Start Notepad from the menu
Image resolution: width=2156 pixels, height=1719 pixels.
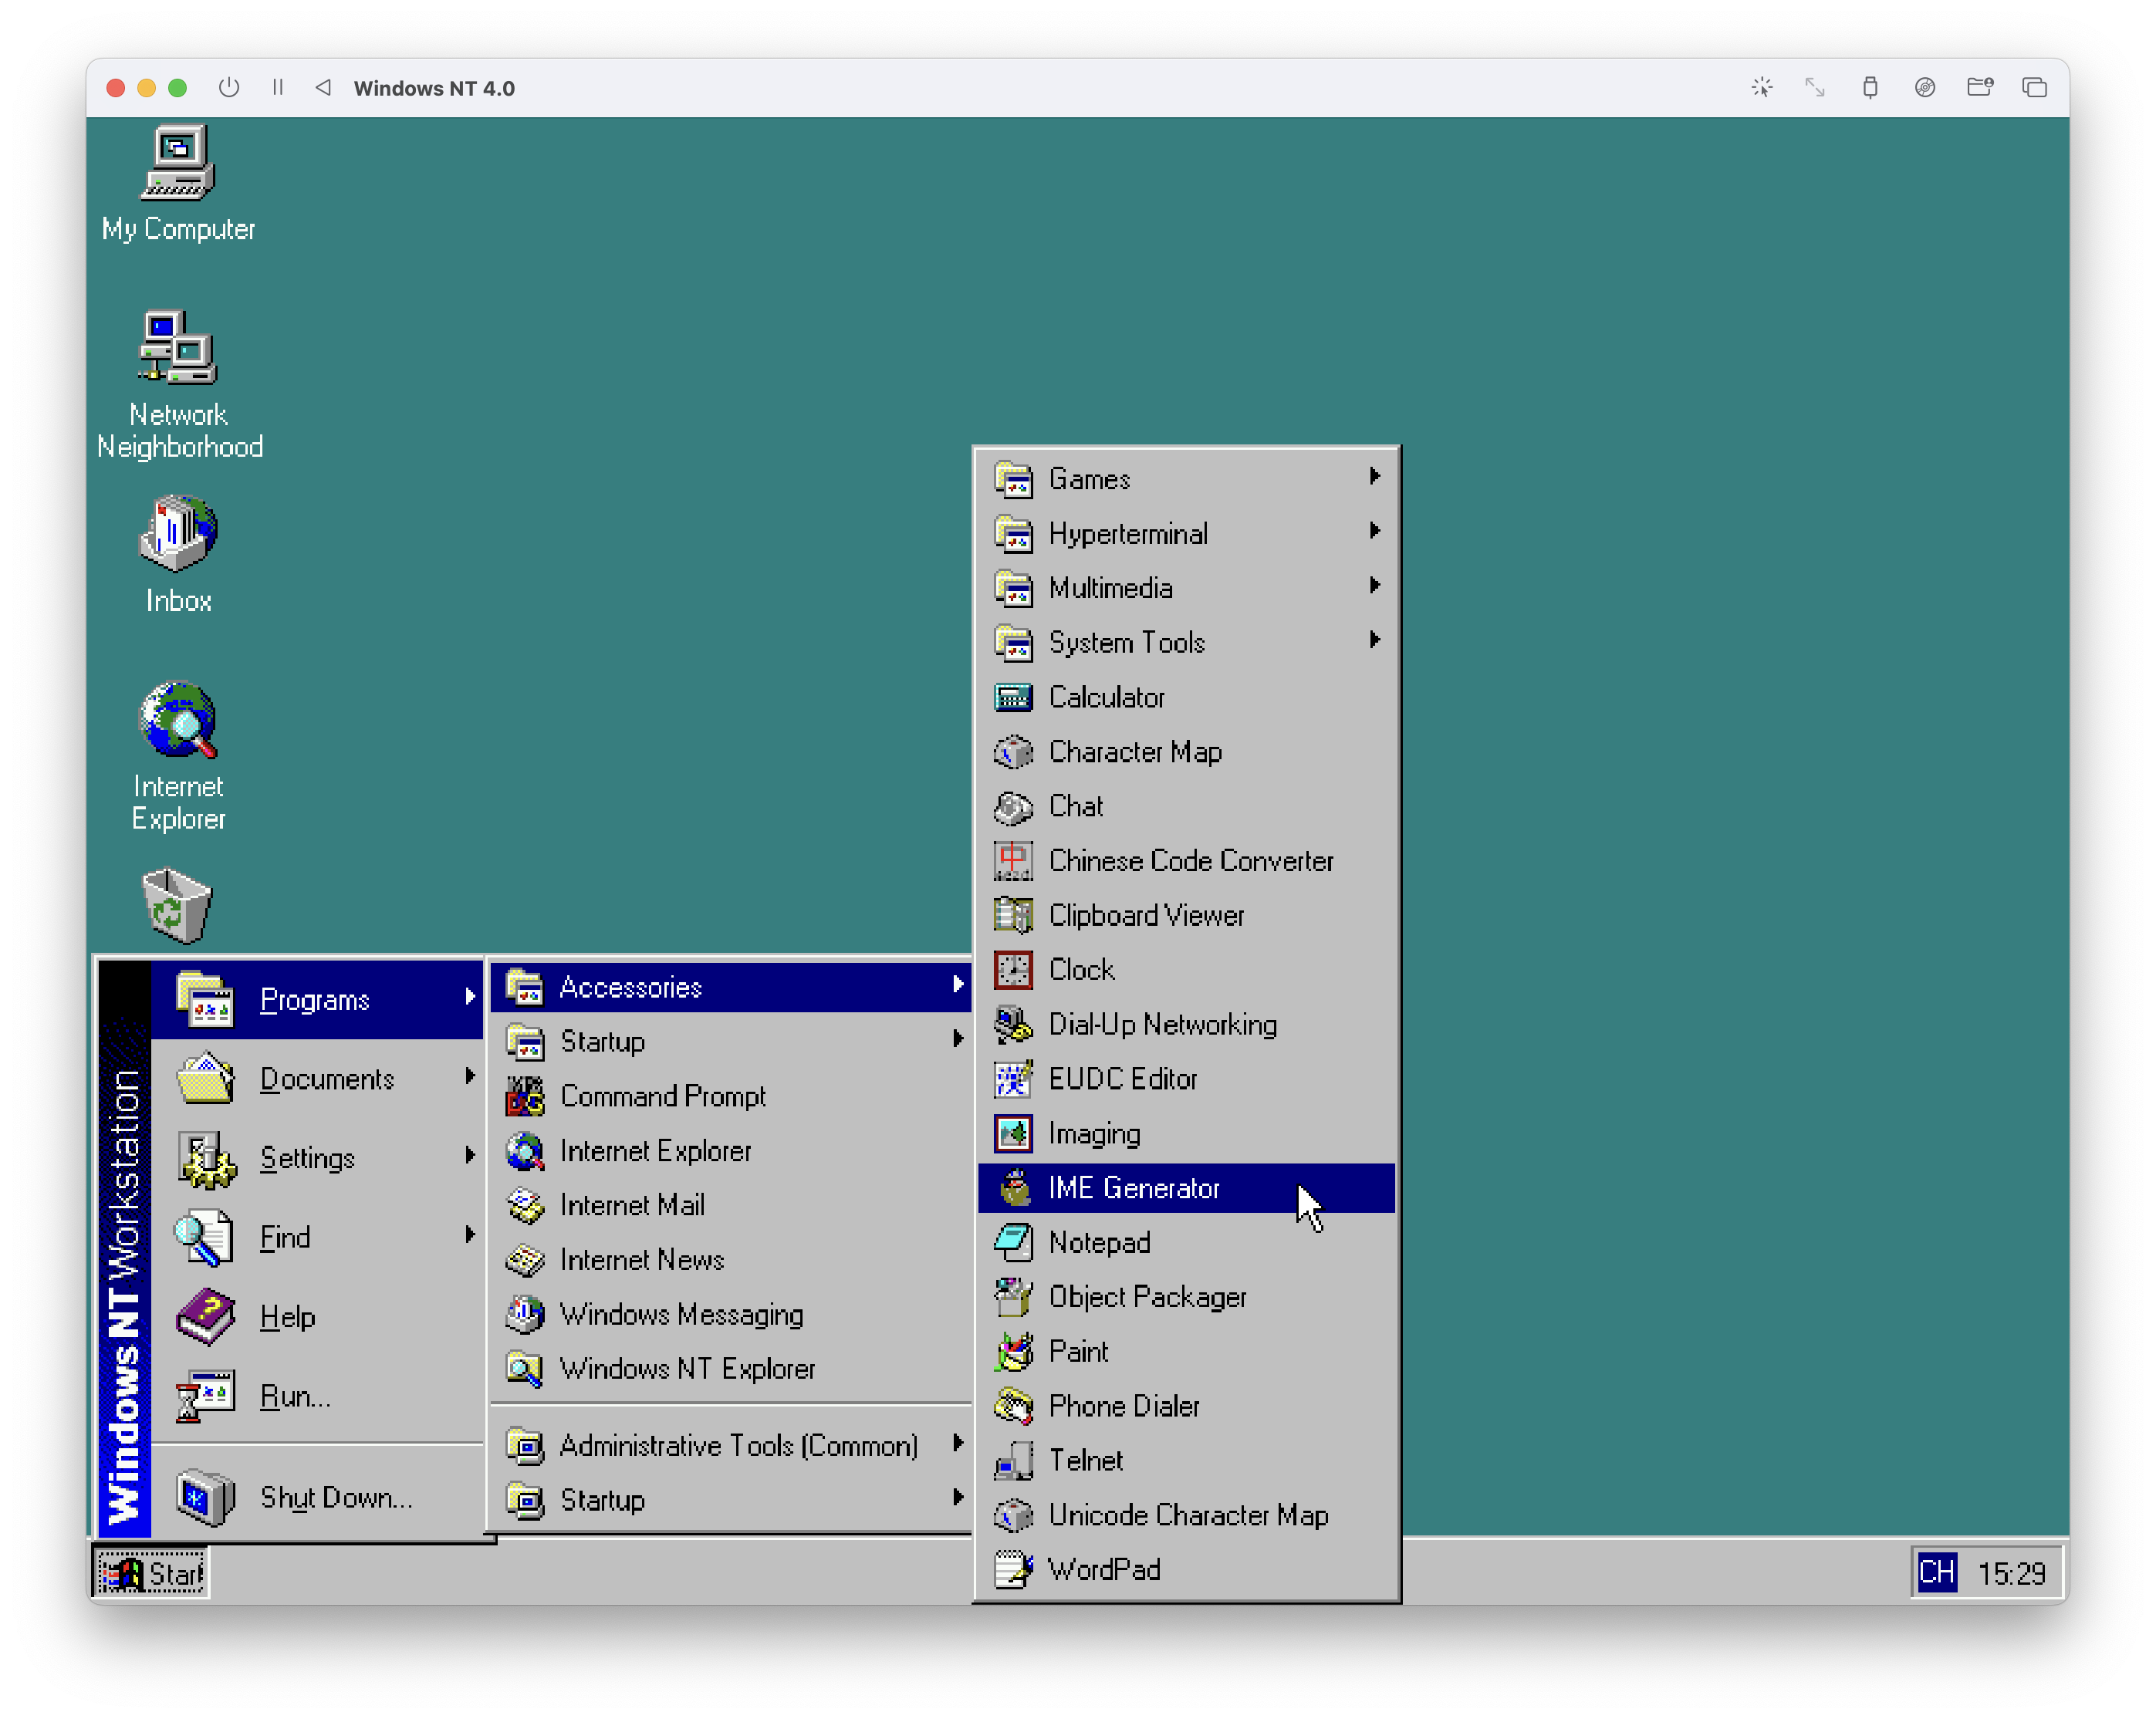pyautogui.click(x=1099, y=1242)
